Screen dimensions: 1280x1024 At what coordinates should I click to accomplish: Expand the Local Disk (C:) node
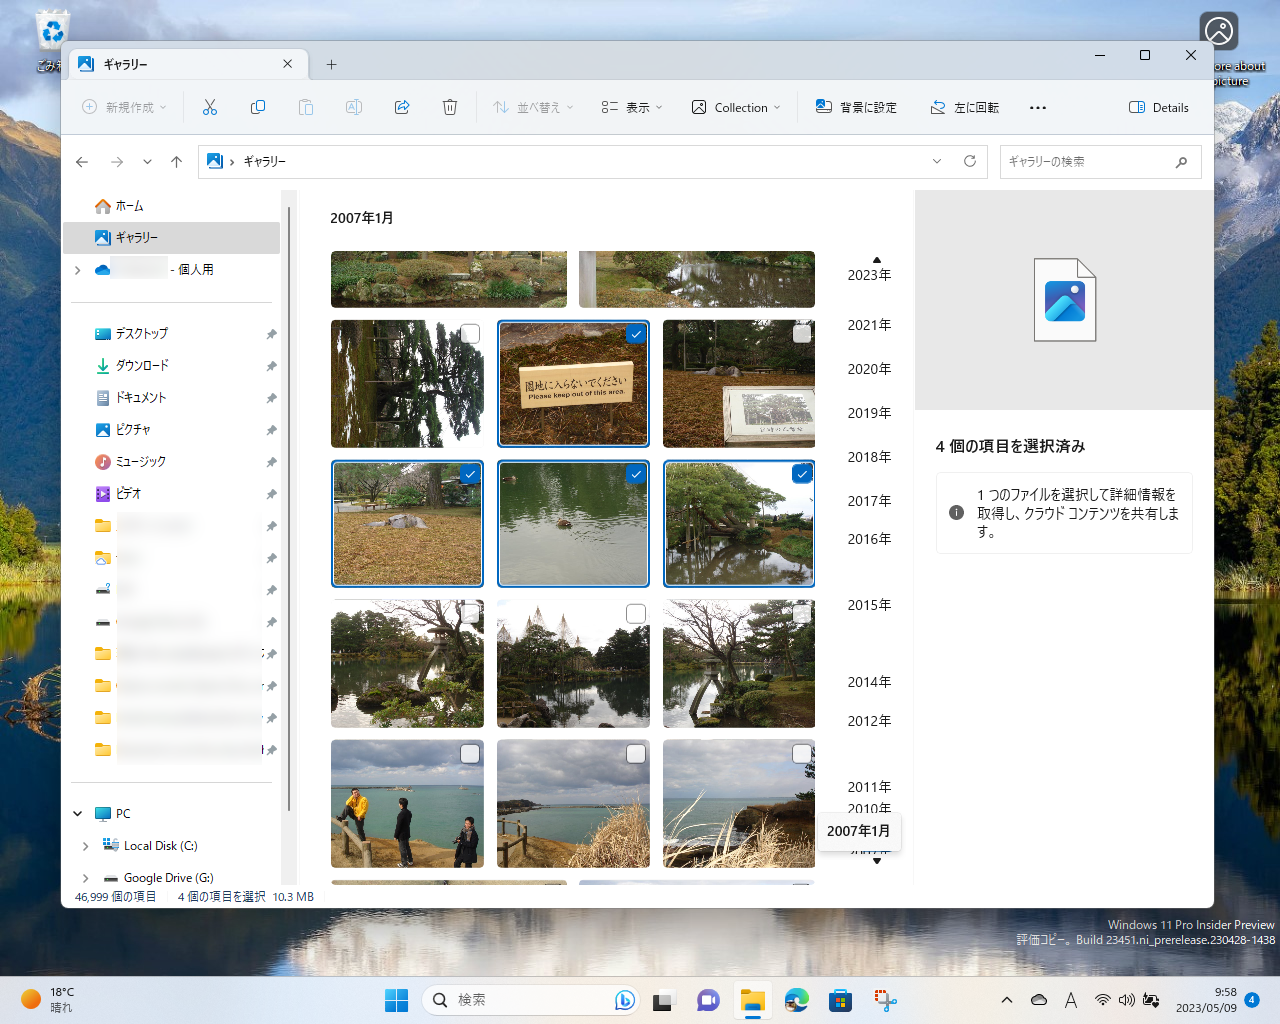[x=86, y=846]
